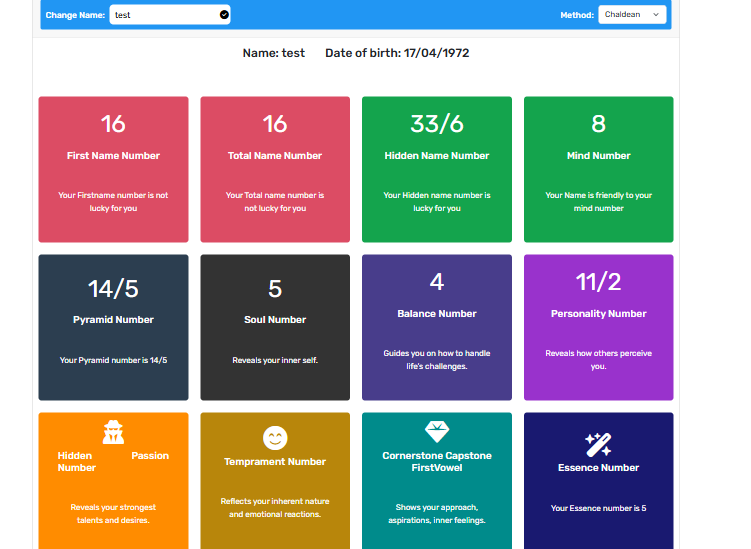751x549 pixels.
Task: Click the Essence Number title text
Action: [598, 468]
